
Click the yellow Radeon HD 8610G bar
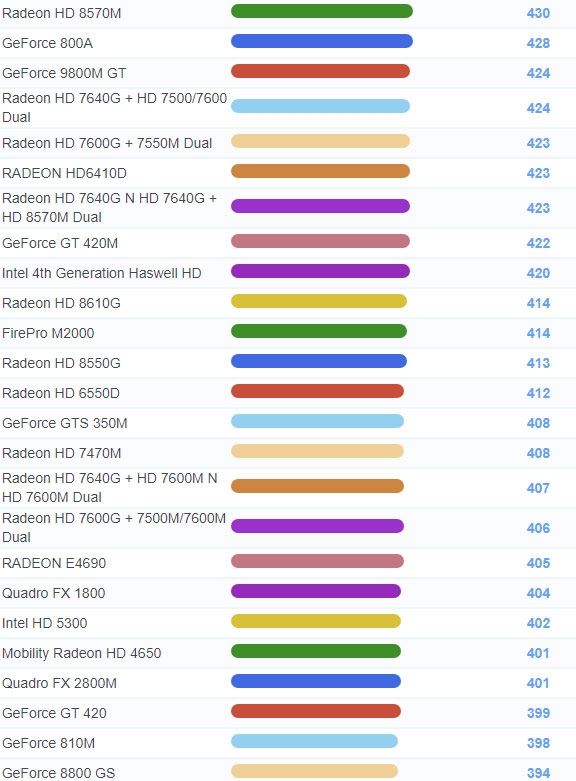click(319, 301)
